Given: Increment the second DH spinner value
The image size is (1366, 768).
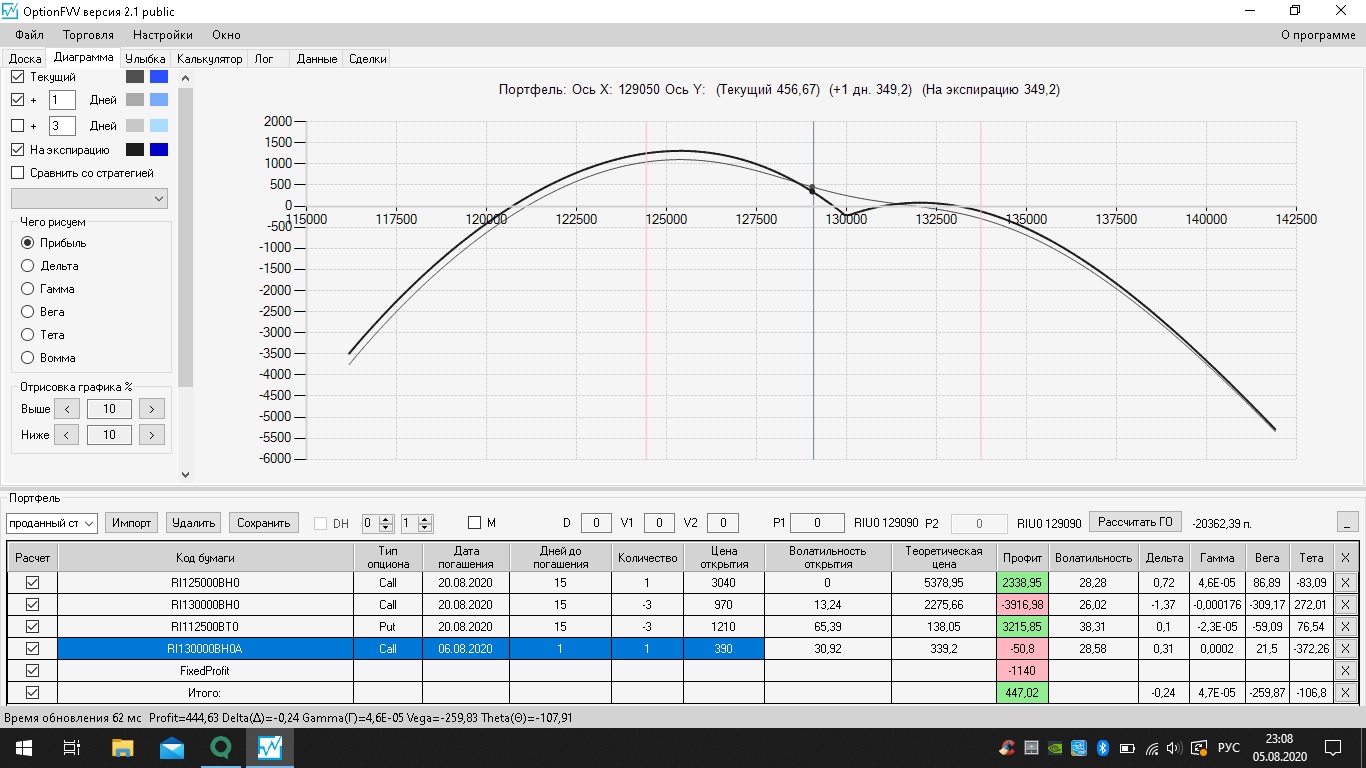Looking at the screenshot, I should click(425, 518).
